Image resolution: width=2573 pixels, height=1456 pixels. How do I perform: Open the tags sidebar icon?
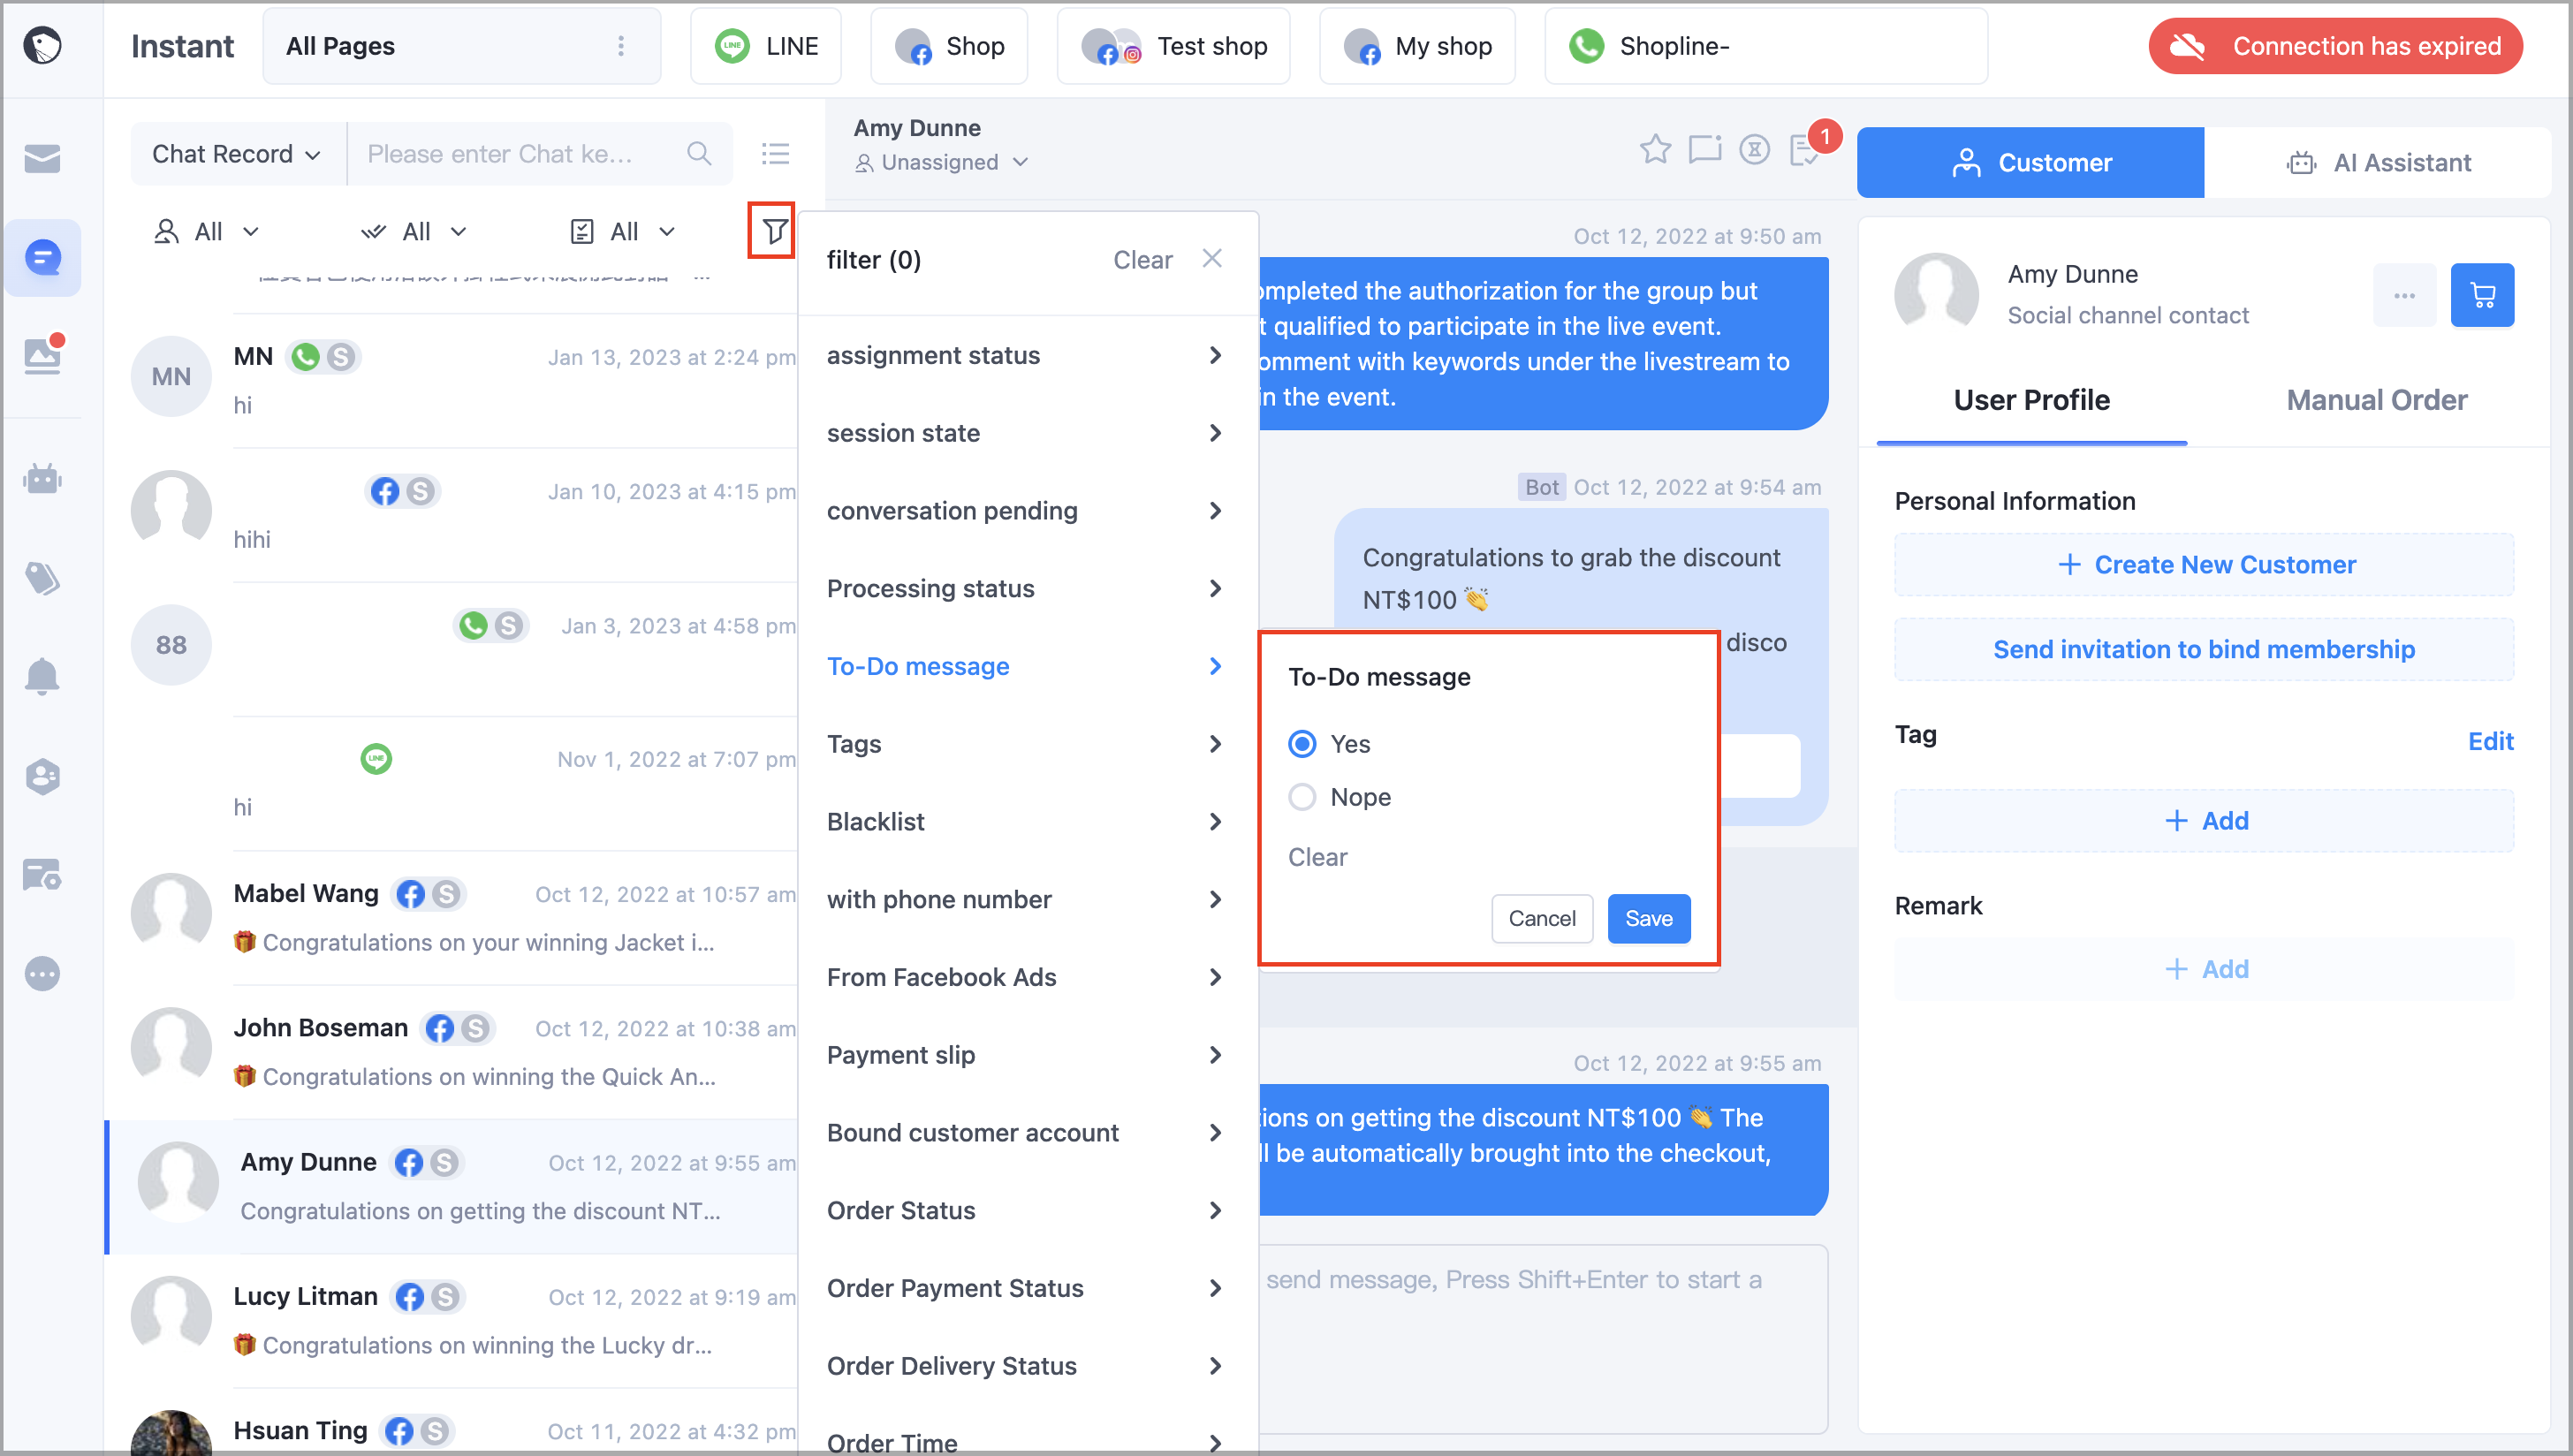42,577
